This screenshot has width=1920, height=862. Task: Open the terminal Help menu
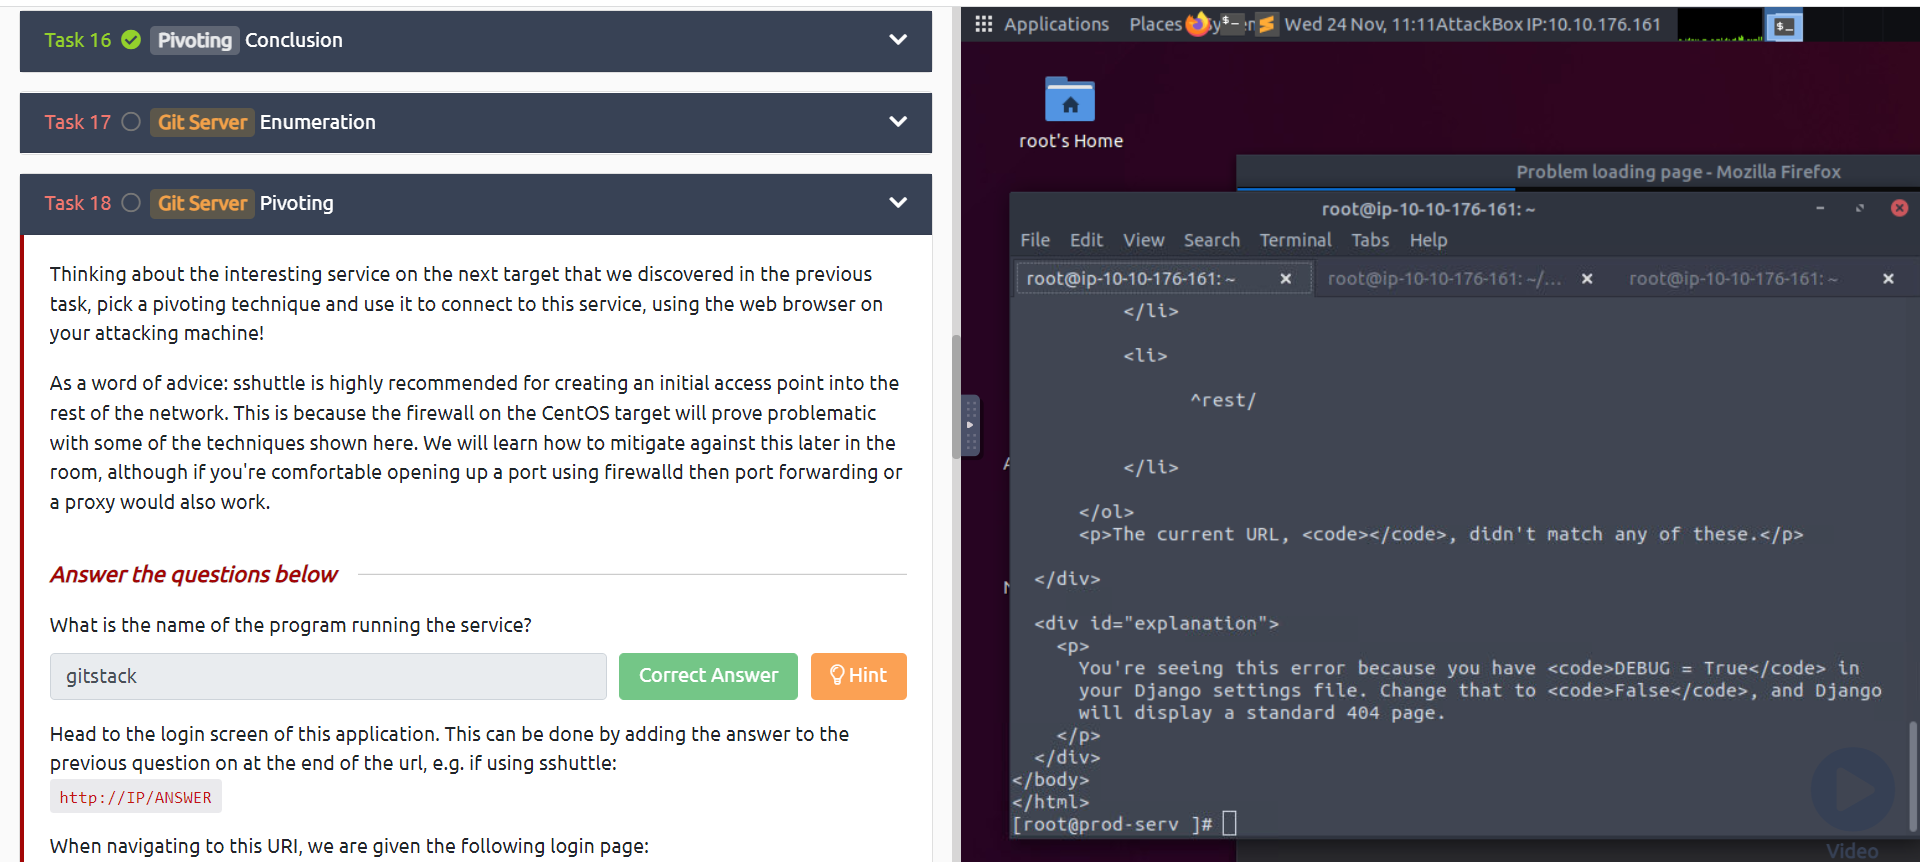click(1428, 240)
